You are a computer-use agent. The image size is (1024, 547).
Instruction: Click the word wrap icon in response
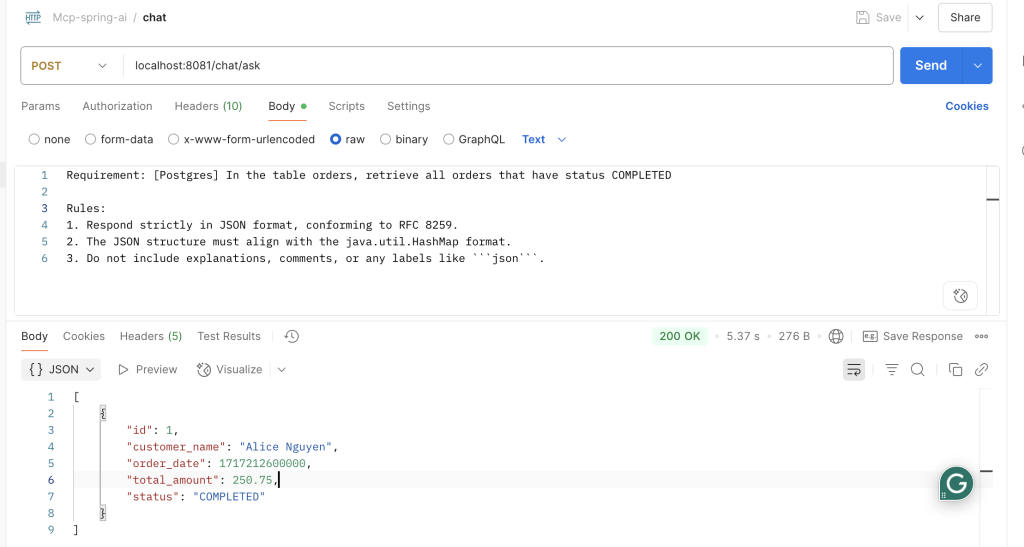point(854,370)
